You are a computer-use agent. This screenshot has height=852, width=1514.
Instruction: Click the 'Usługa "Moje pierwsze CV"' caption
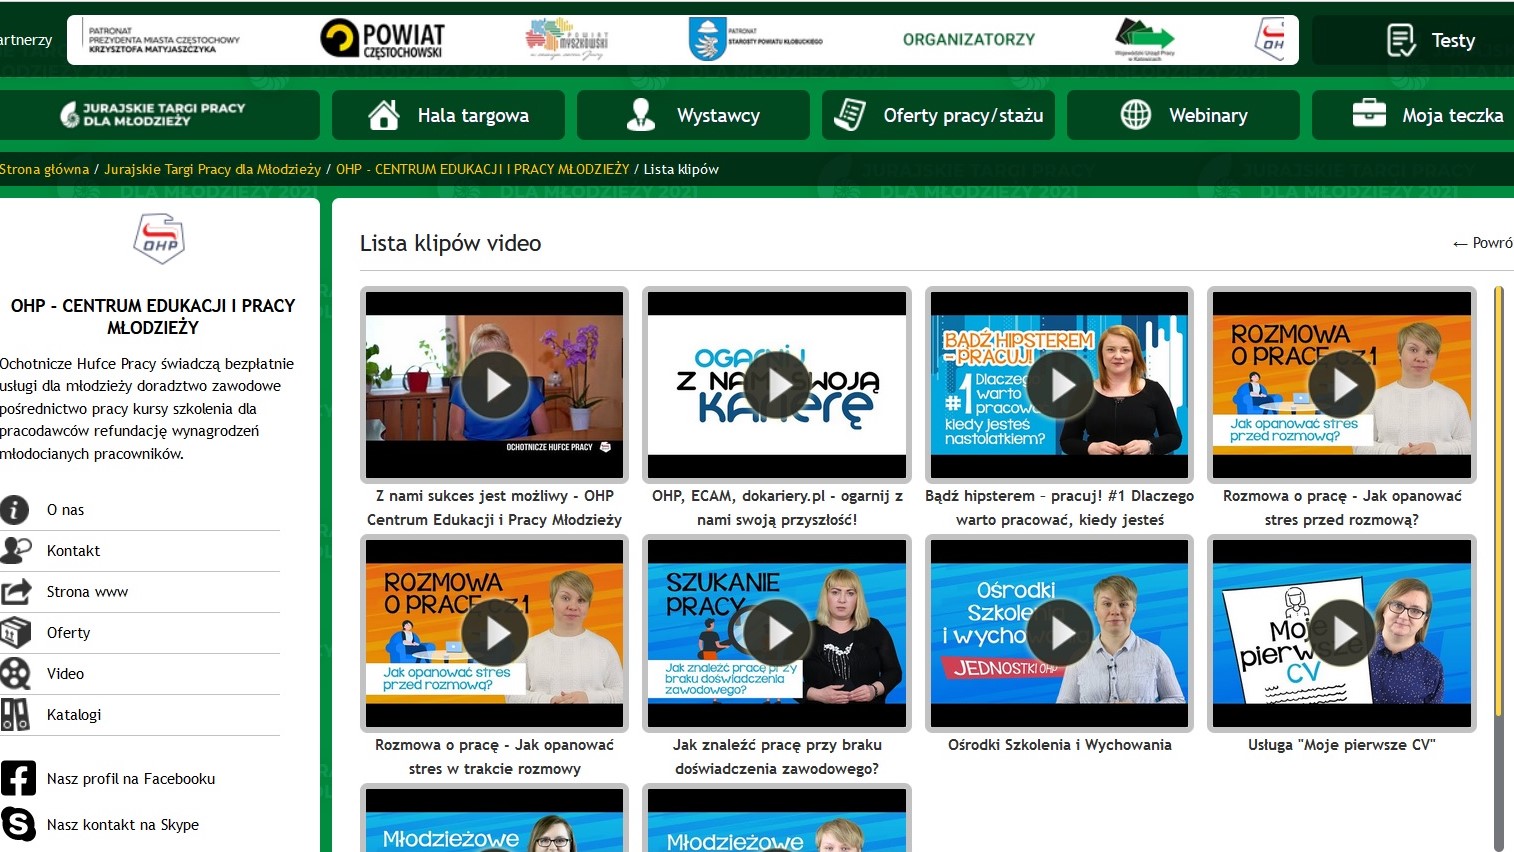pyautogui.click(x=1342, y=745)
